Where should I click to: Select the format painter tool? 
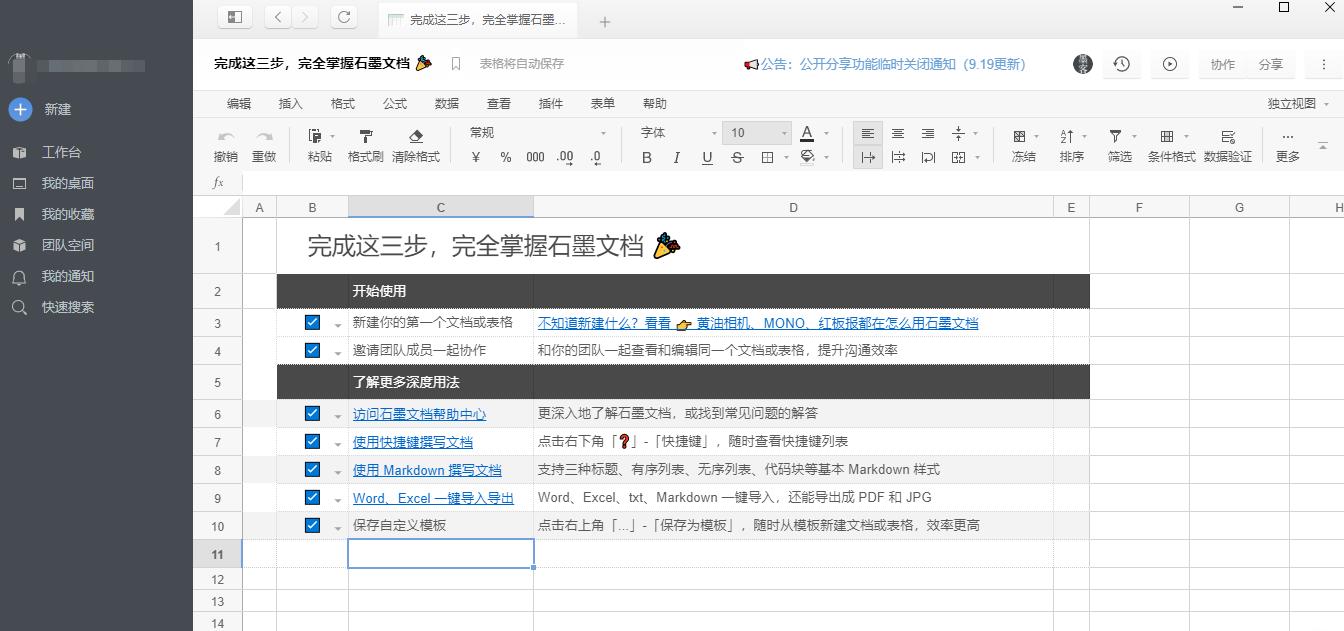[x=365, y=145]
